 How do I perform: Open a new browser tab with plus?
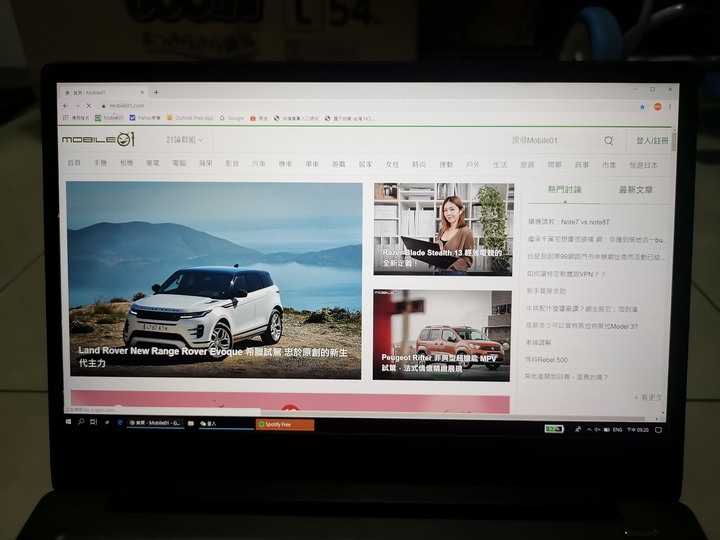[x=157, y=92]
